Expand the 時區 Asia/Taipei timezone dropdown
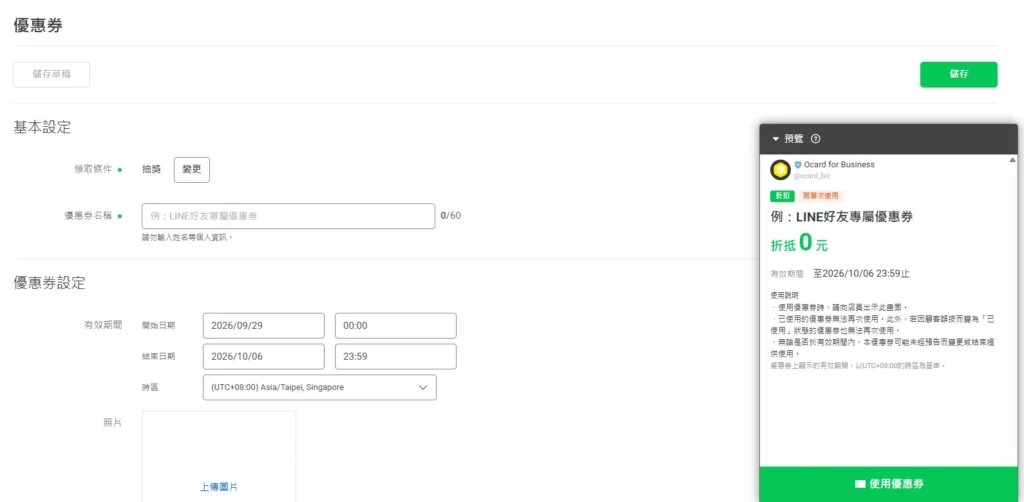This screenshot has height=502, width=1024. click(x=319, y=387)
